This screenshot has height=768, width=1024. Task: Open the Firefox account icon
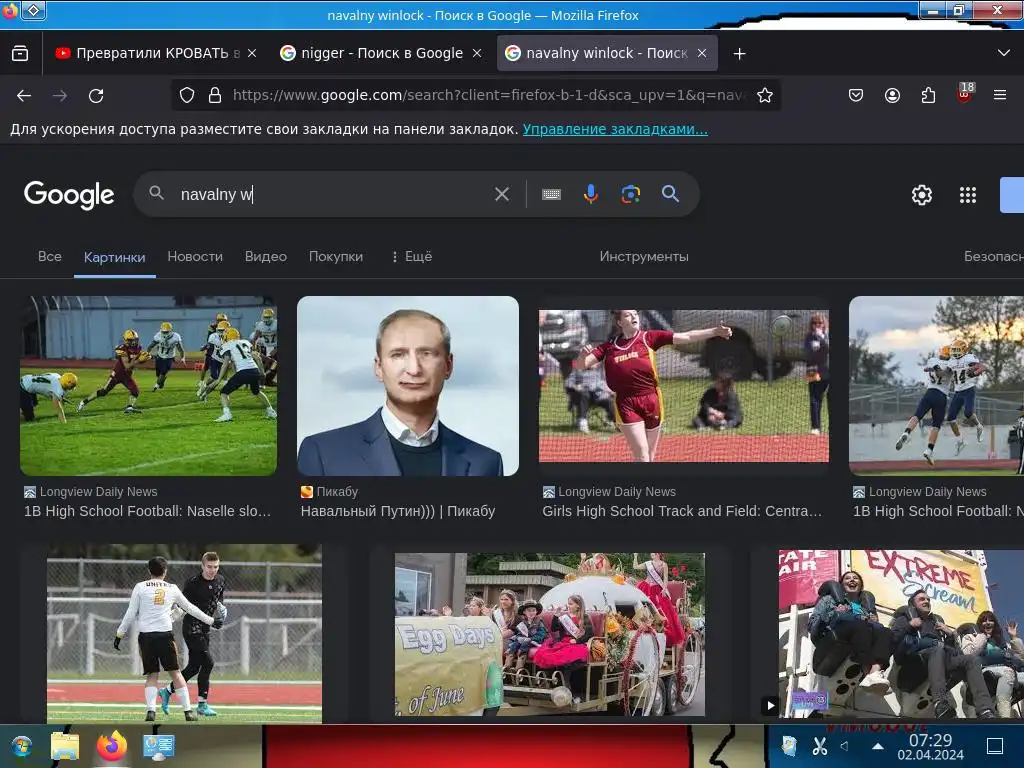tap(892, 95)
